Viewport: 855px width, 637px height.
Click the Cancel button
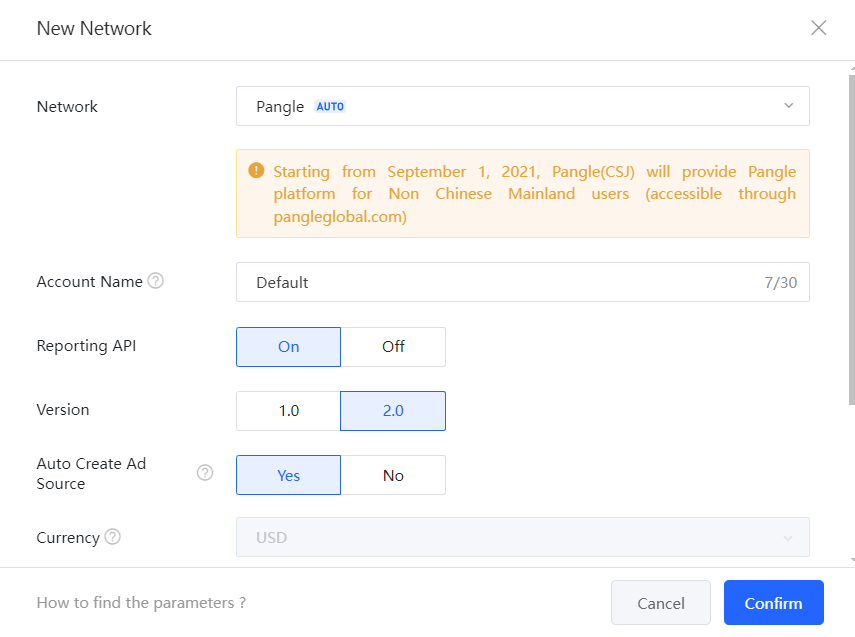tap(660, 602)
